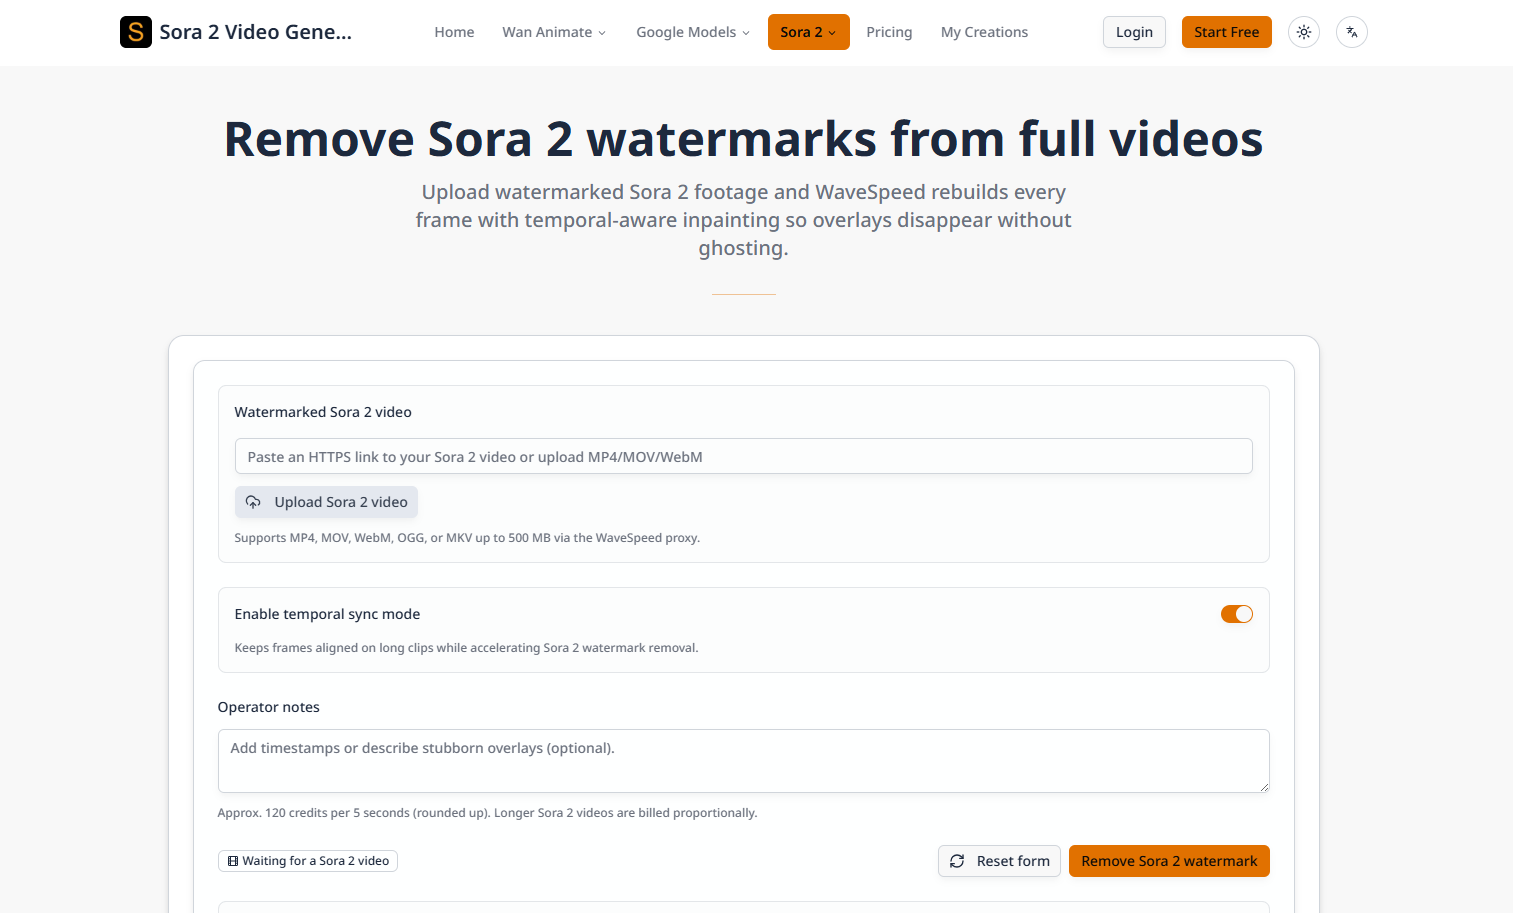
Task: Expand the Wan Animate dropdown
Action: [554, 32]
